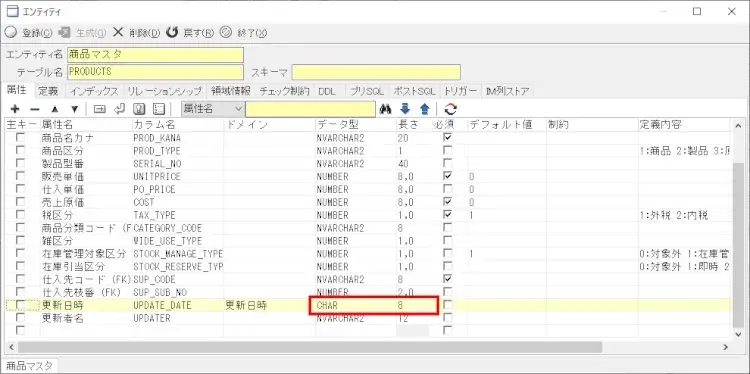Click the boxed right-arrow icon in the attribute toolbar

[x=99, y=109]
